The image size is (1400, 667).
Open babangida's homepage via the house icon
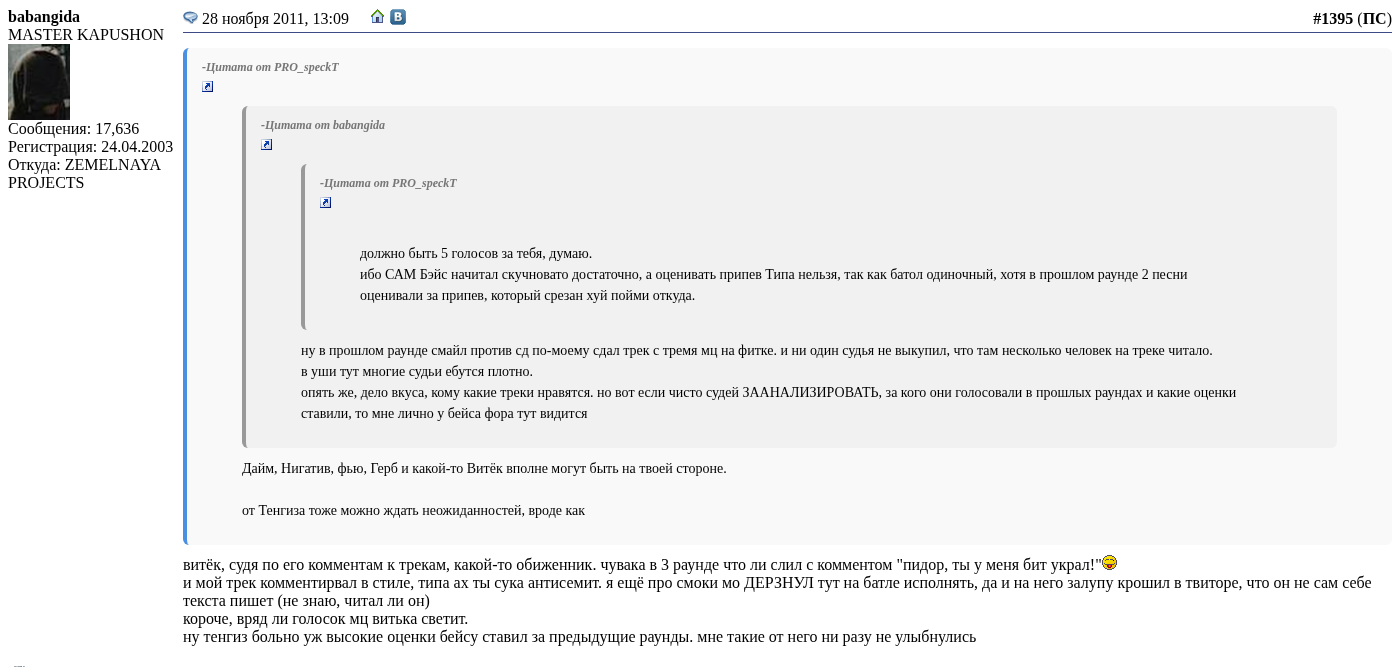[x=377, y=17]
